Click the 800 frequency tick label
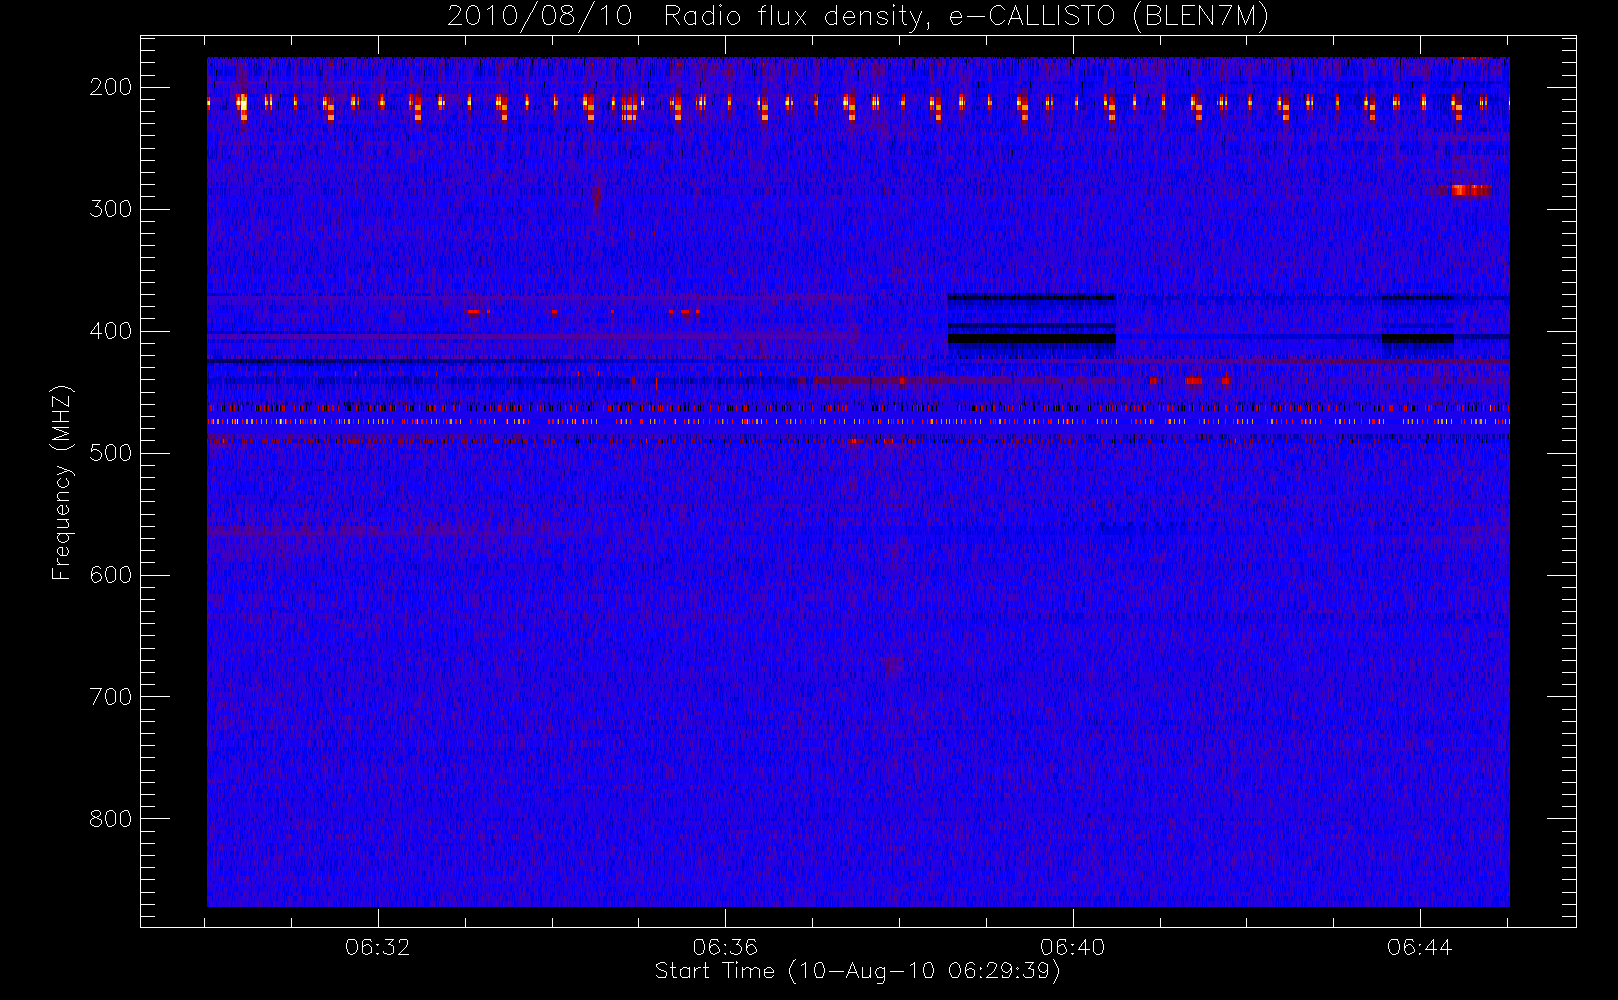The width and height of the screenshot is (1618, 1000). click(x=110, y=819)
